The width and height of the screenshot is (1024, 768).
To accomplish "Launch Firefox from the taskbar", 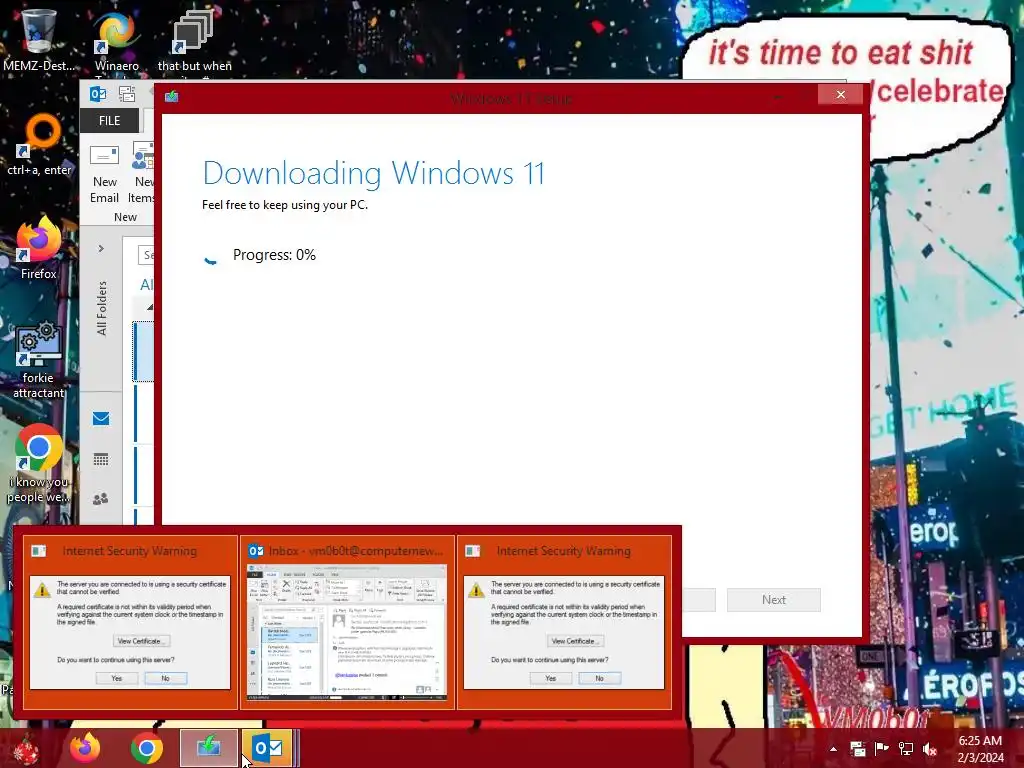I will pyautogui.click(x=86, y=748).
